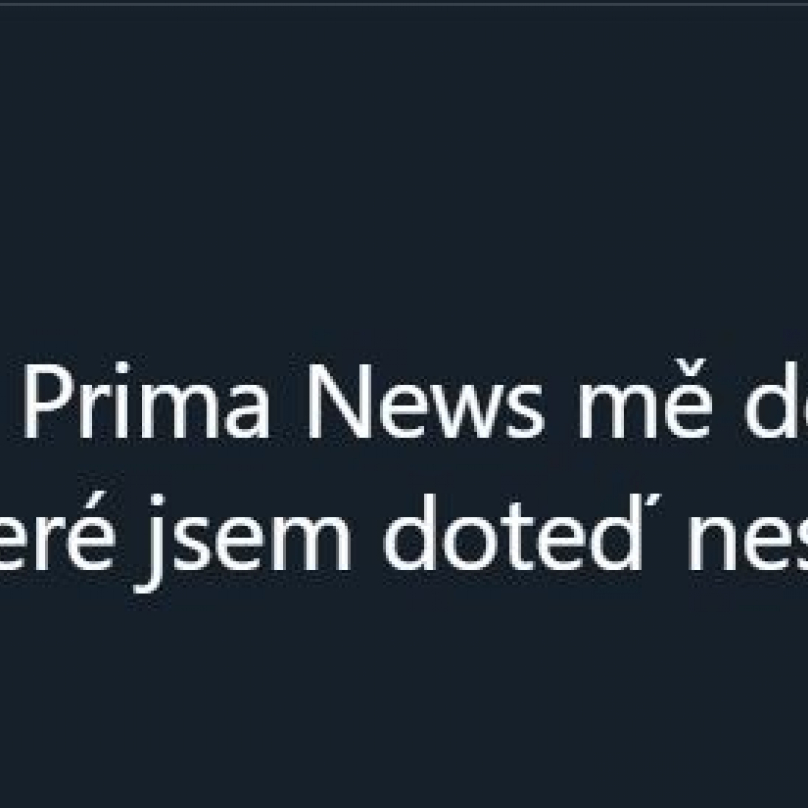Select the word "mě" with the caron
The height and width of the screenshot is (808, 808).
(643, 399)
